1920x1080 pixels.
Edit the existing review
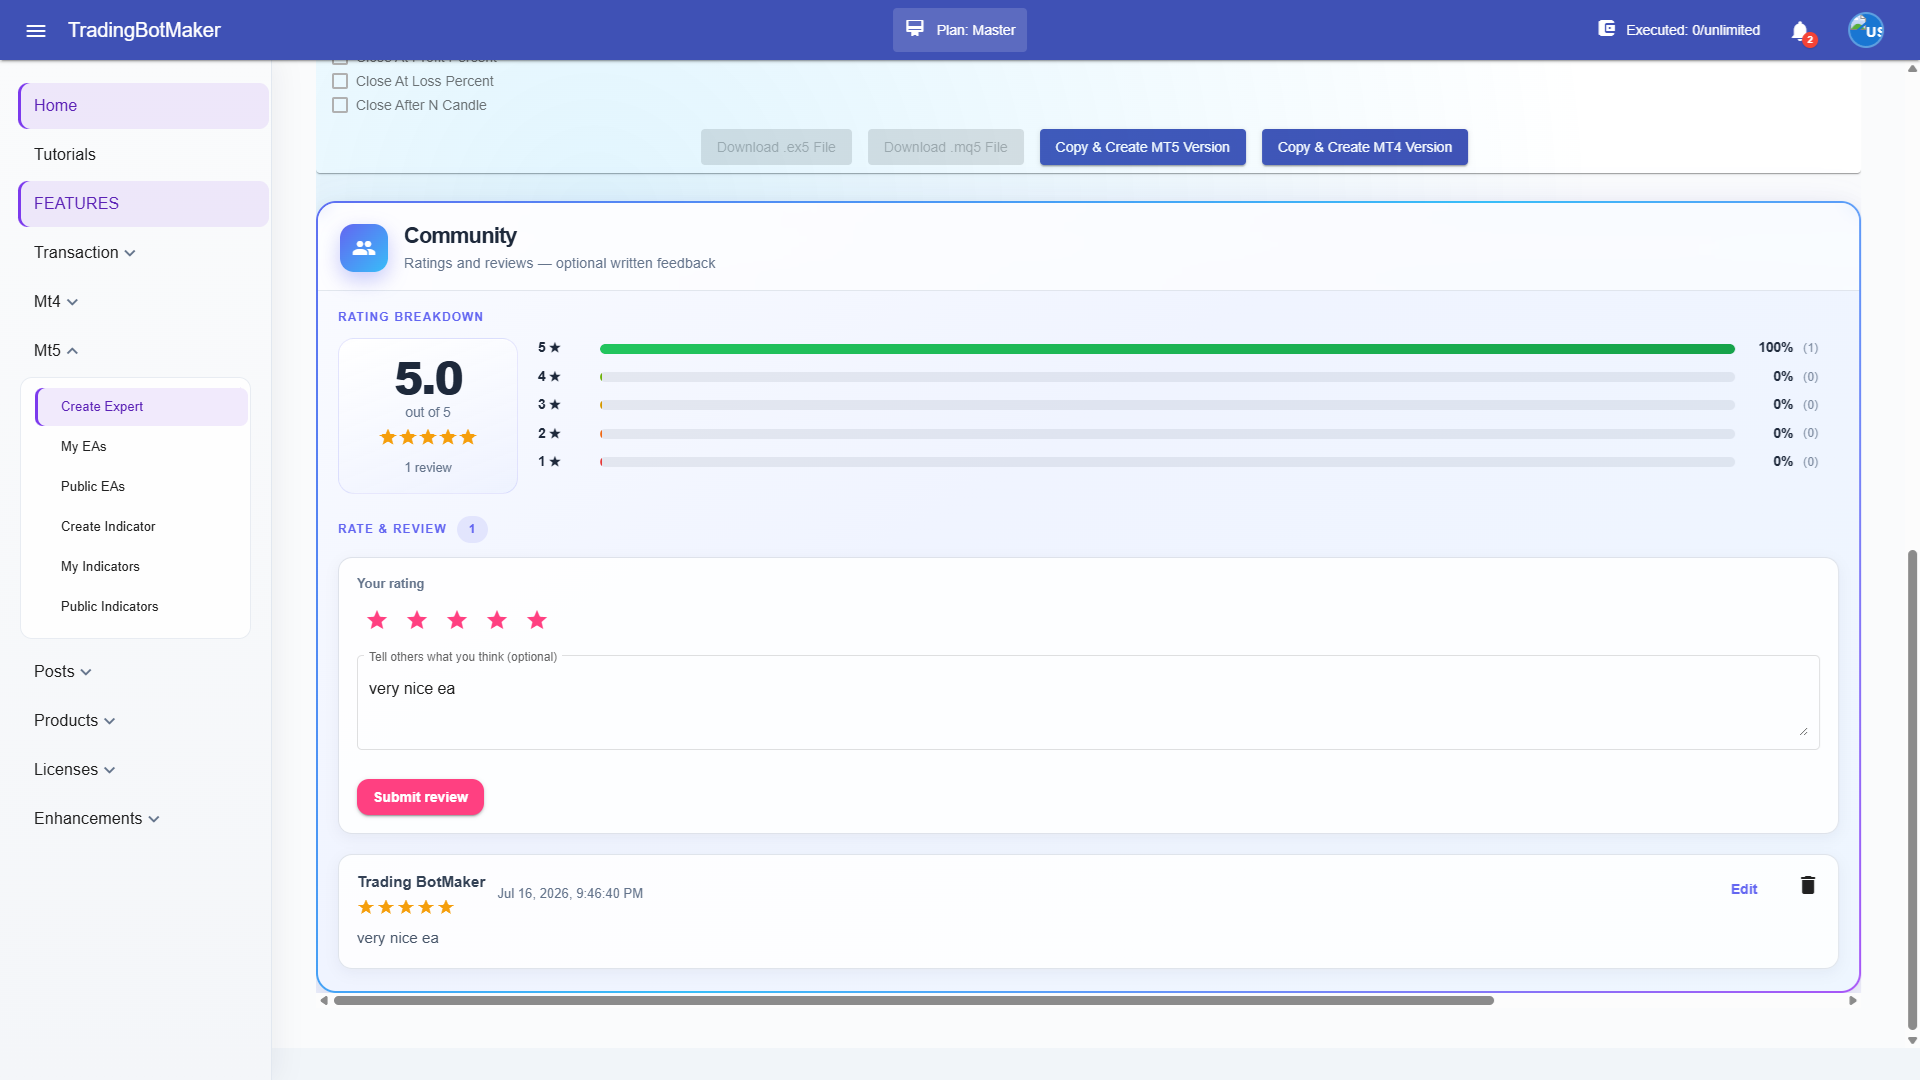1744,889
